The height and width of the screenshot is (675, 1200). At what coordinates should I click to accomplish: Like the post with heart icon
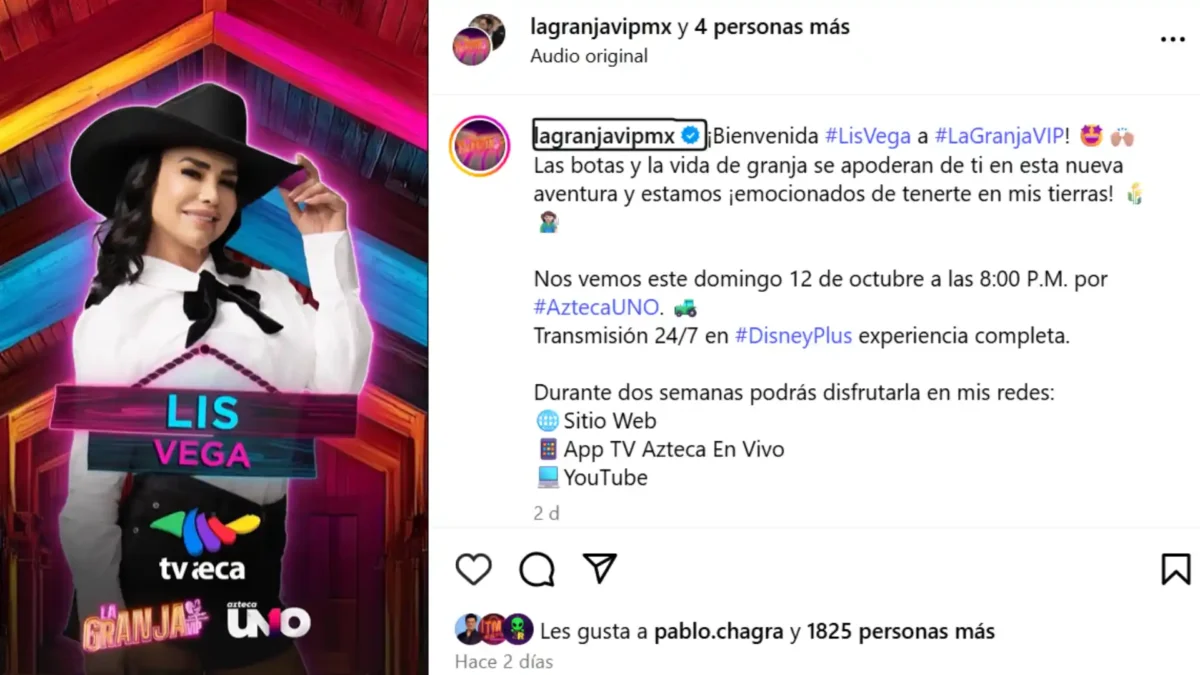pyautogui.click(x=474, y=569)
